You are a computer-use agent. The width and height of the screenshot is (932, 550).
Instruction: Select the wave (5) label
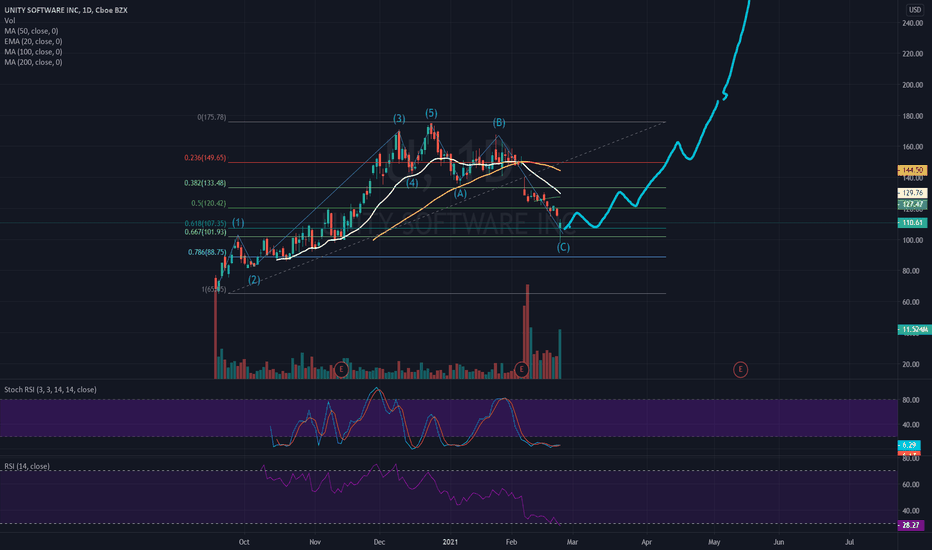[x=431, y=113]
